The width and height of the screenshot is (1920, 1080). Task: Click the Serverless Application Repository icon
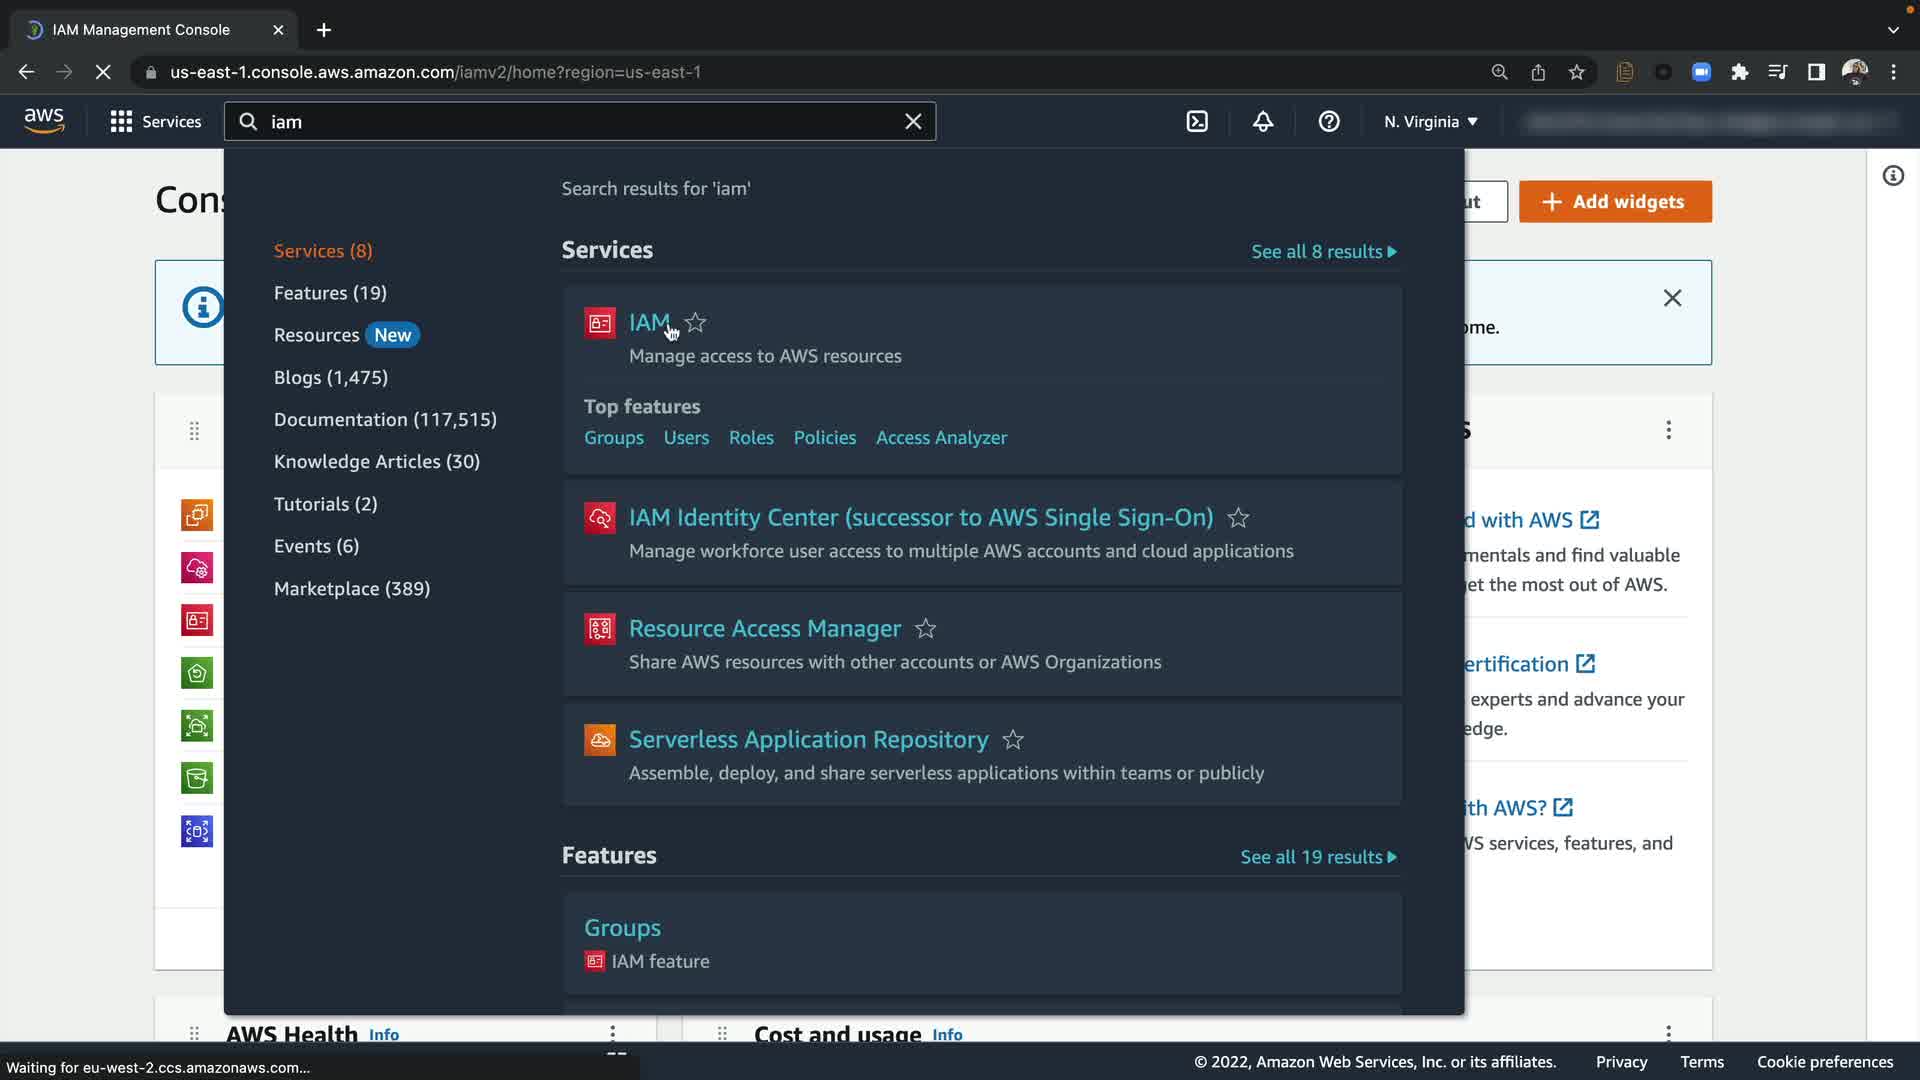600,740
